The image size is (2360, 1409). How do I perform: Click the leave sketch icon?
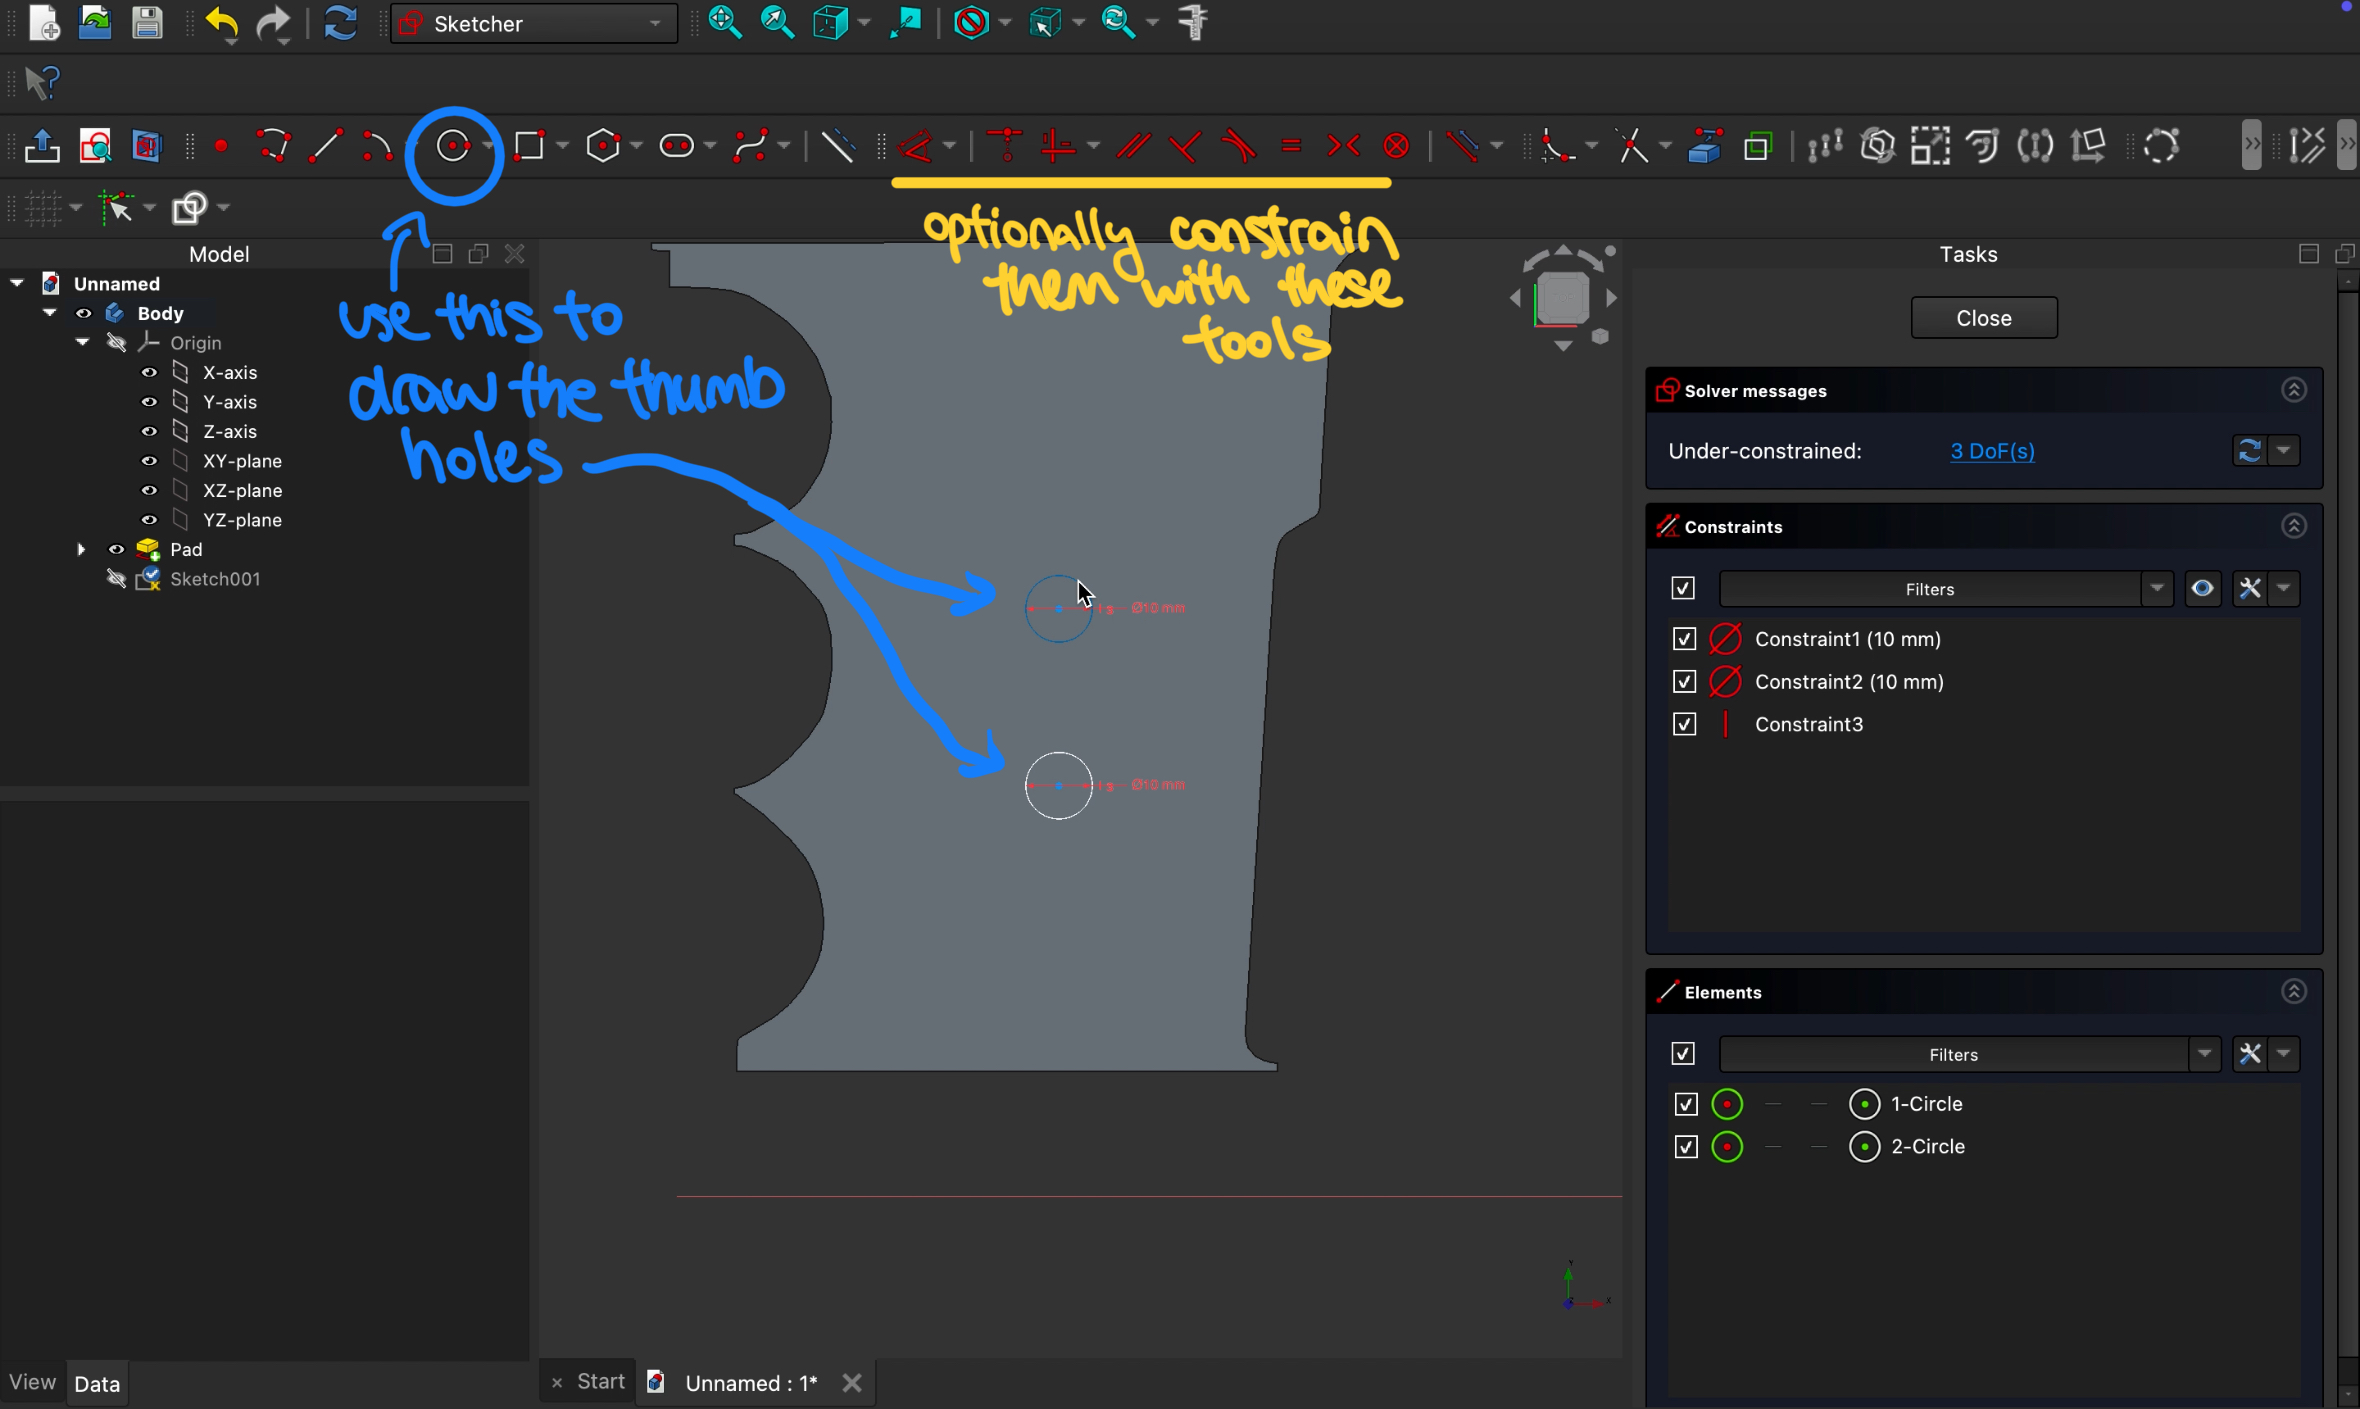click(42, 147)
